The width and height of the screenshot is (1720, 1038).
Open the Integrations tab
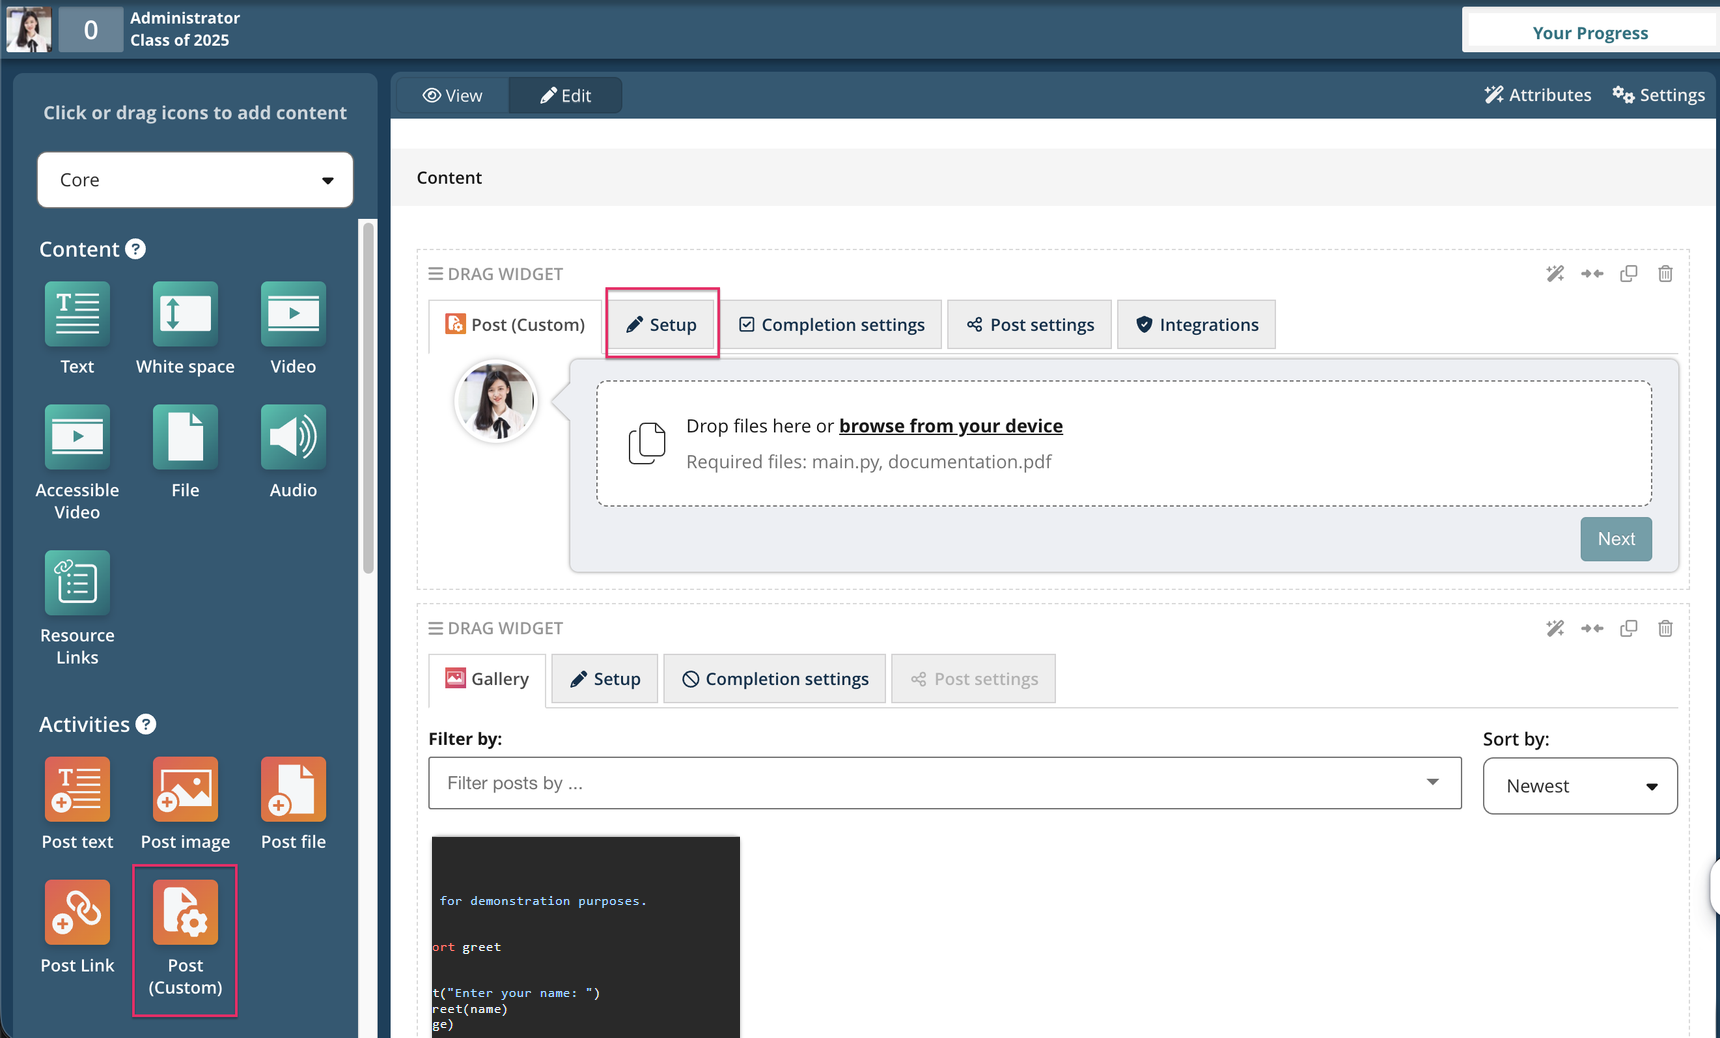[x=1196, y=325]
